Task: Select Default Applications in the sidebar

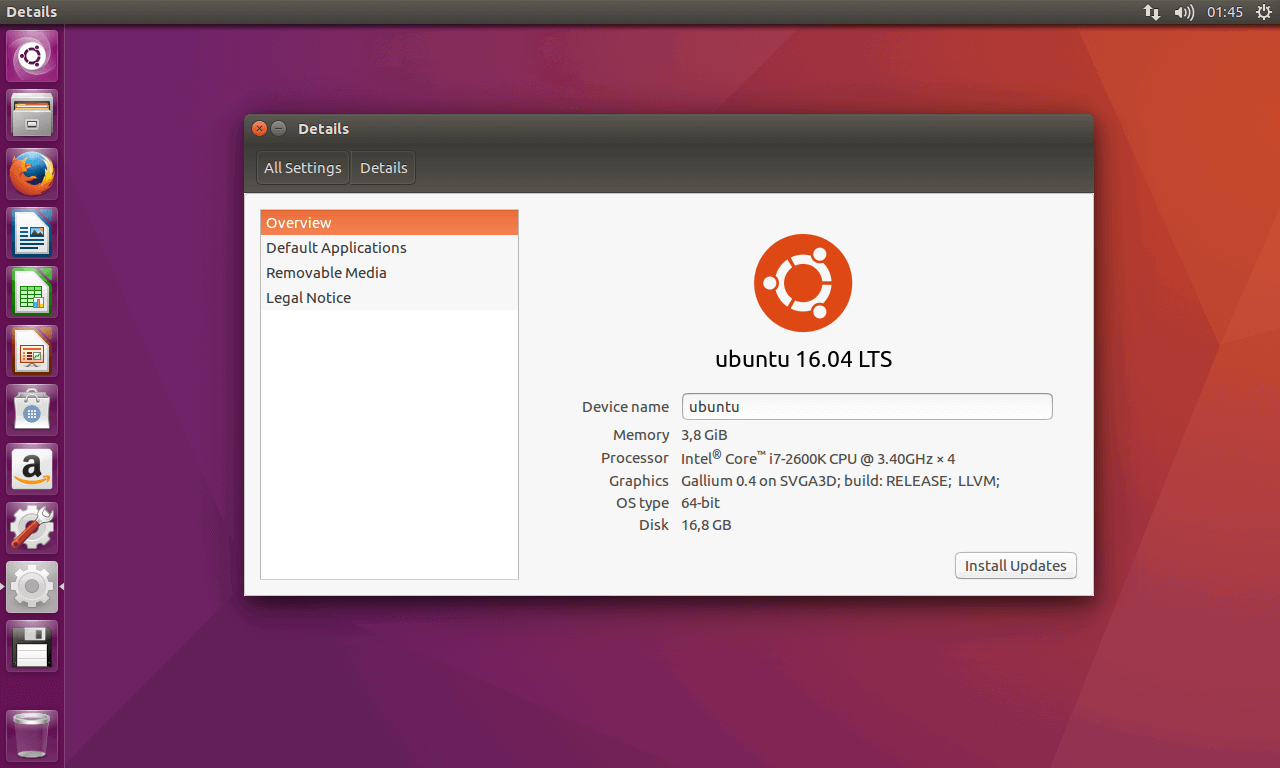Action: click(x=336, y=247)
